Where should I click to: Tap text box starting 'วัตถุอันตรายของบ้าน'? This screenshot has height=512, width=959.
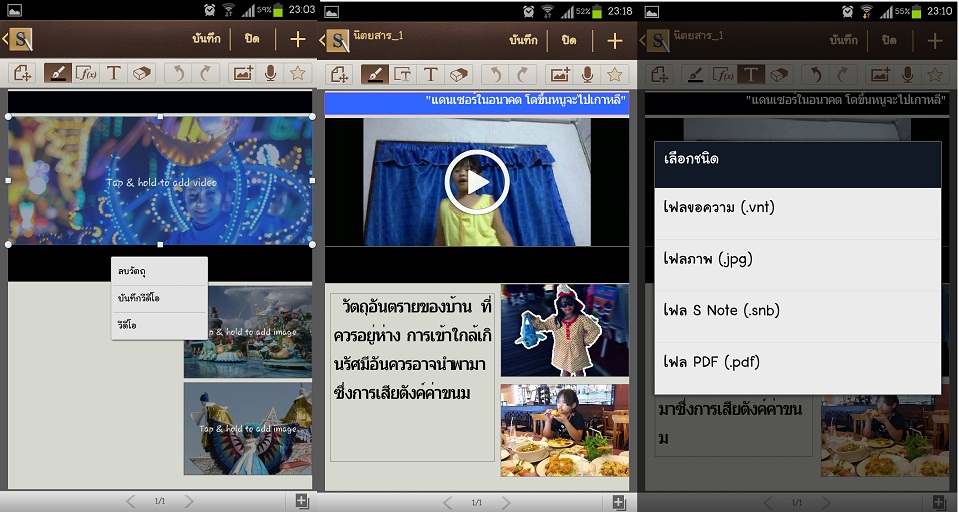tap(412, 377)
